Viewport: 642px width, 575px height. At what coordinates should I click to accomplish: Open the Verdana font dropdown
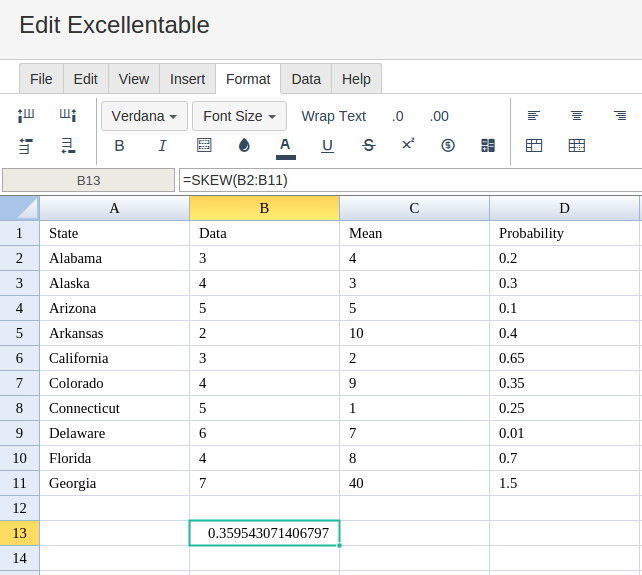pyautogui.click(x=144, y=116)
